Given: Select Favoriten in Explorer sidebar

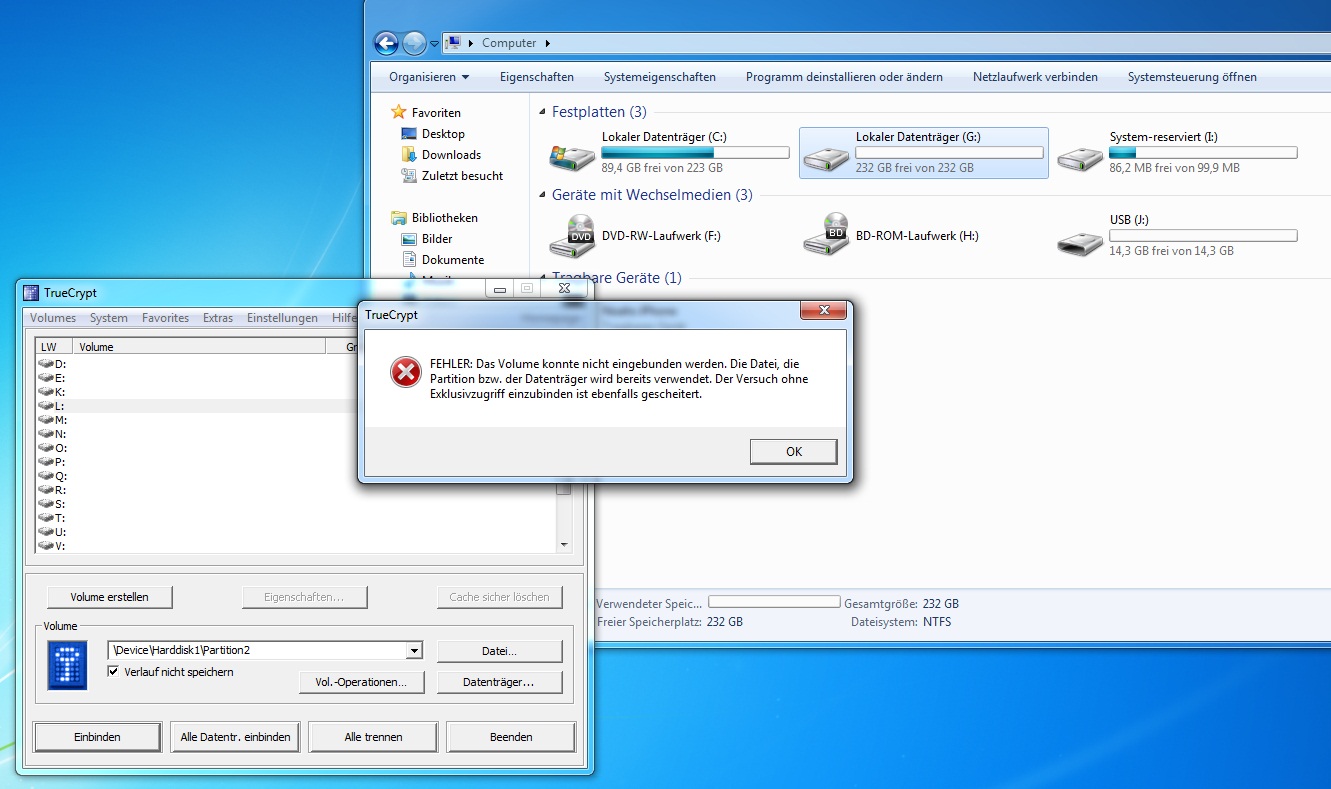Looking at the screenshot, I should [x=436, y=113].
